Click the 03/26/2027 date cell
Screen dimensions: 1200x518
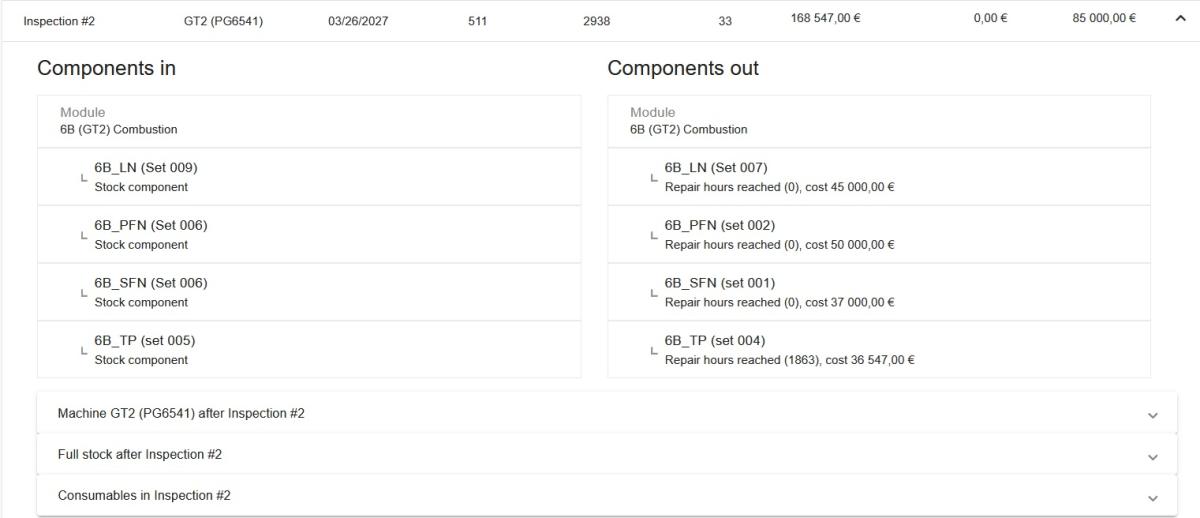358,21
